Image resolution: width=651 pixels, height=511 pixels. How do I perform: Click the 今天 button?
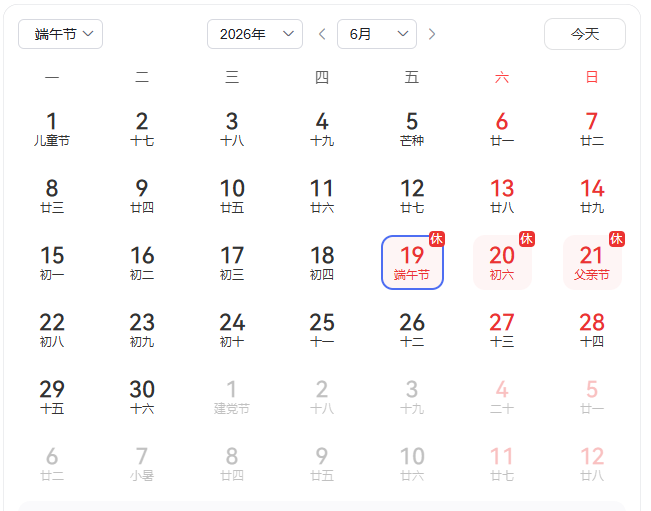(x=584, y=34)
